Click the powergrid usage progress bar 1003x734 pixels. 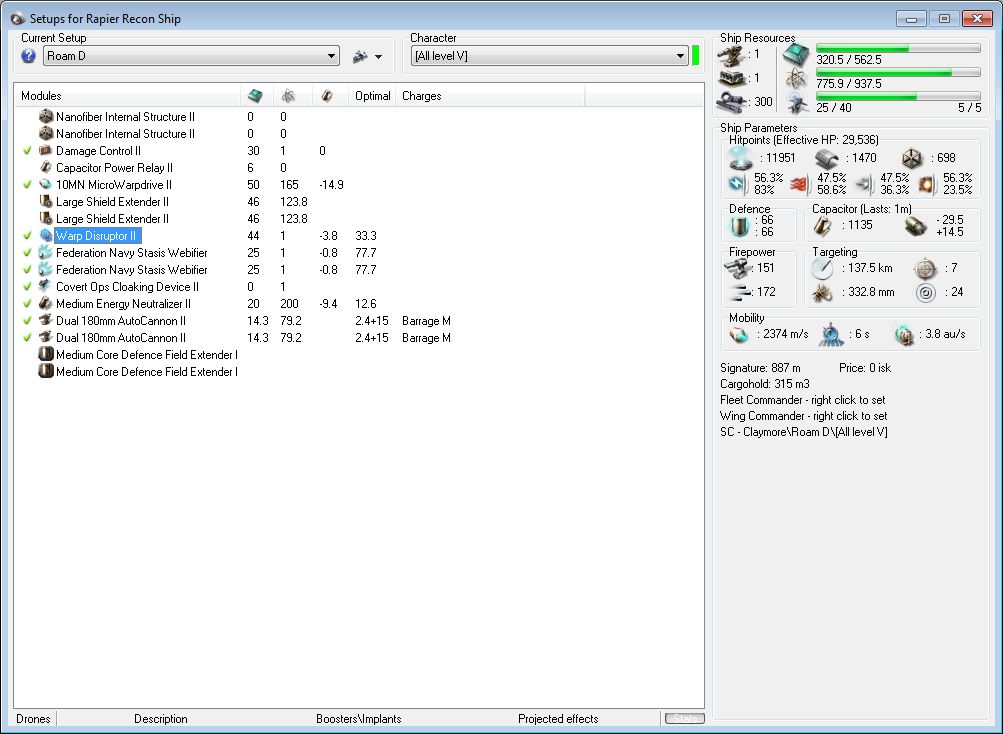point(898,72)
